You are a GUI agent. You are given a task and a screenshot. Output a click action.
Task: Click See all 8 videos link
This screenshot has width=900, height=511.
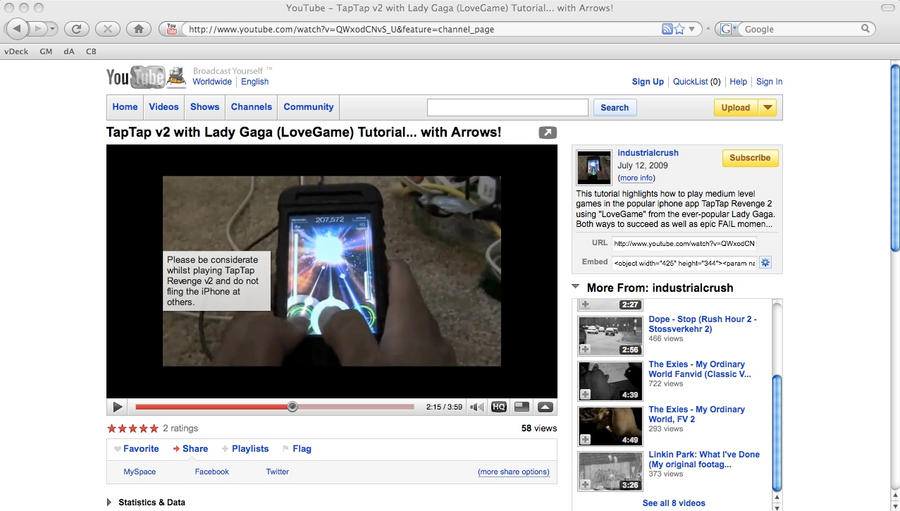click(x=674, y=503)
